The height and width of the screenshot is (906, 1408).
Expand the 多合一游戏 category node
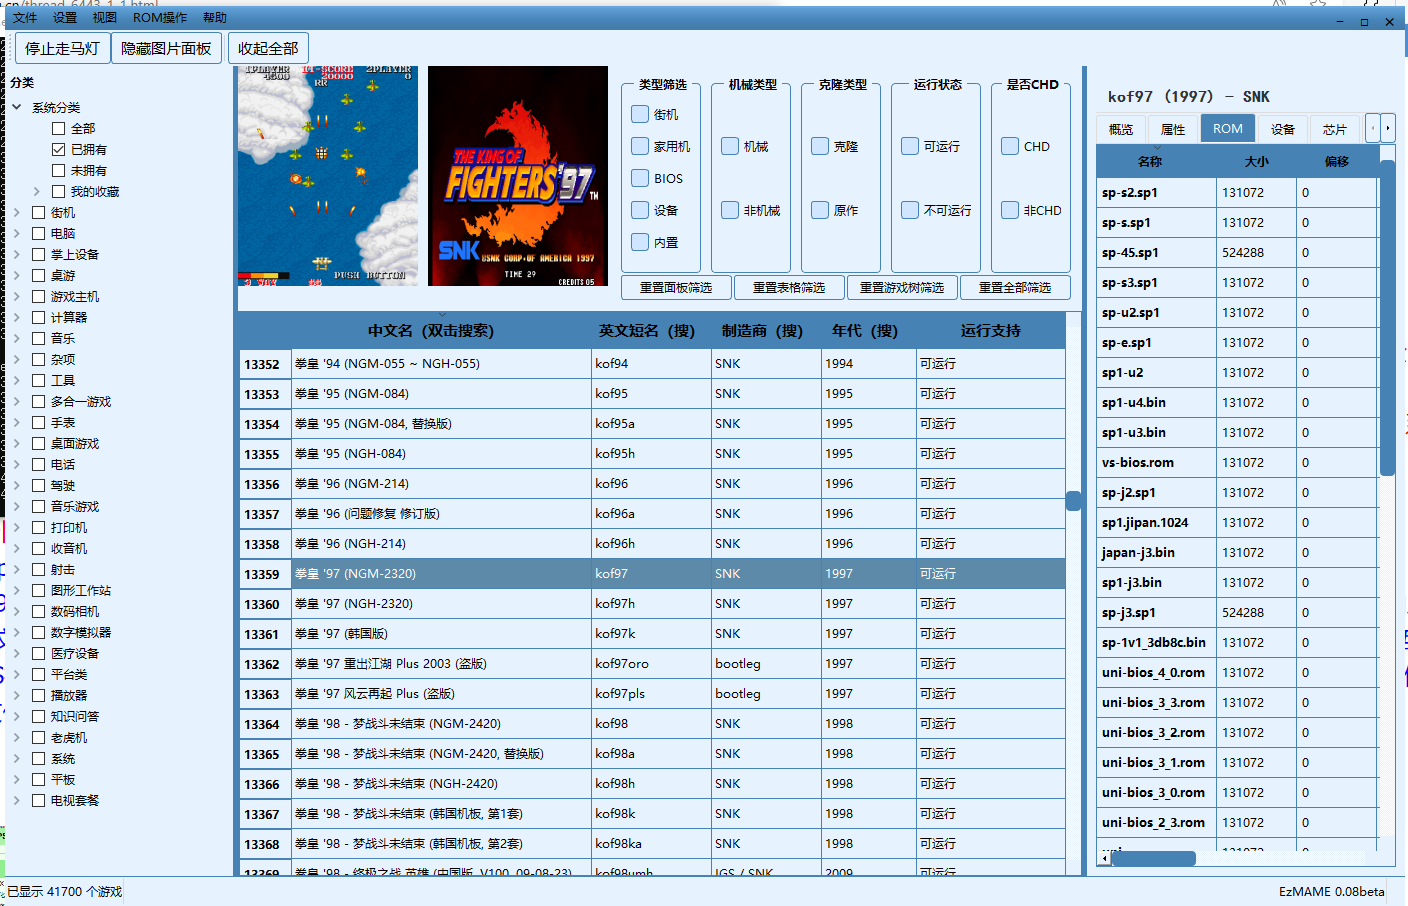point(17,401)
